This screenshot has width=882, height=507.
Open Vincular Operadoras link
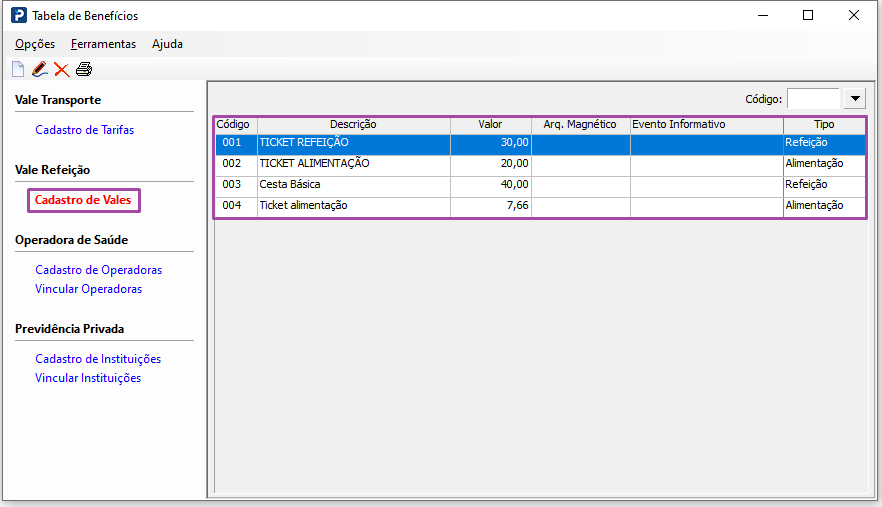(x=88, y=289)
